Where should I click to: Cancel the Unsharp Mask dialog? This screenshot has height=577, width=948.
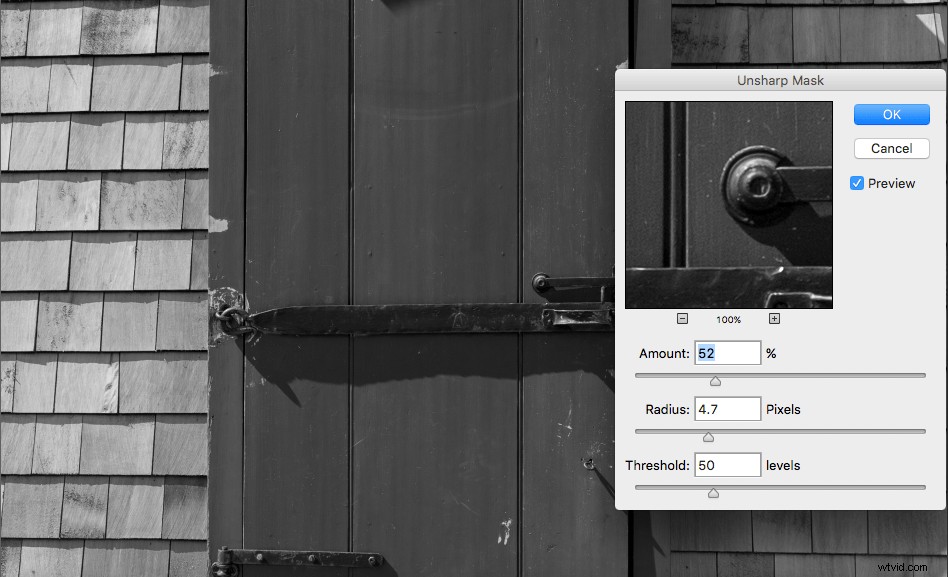click(891, 148)
